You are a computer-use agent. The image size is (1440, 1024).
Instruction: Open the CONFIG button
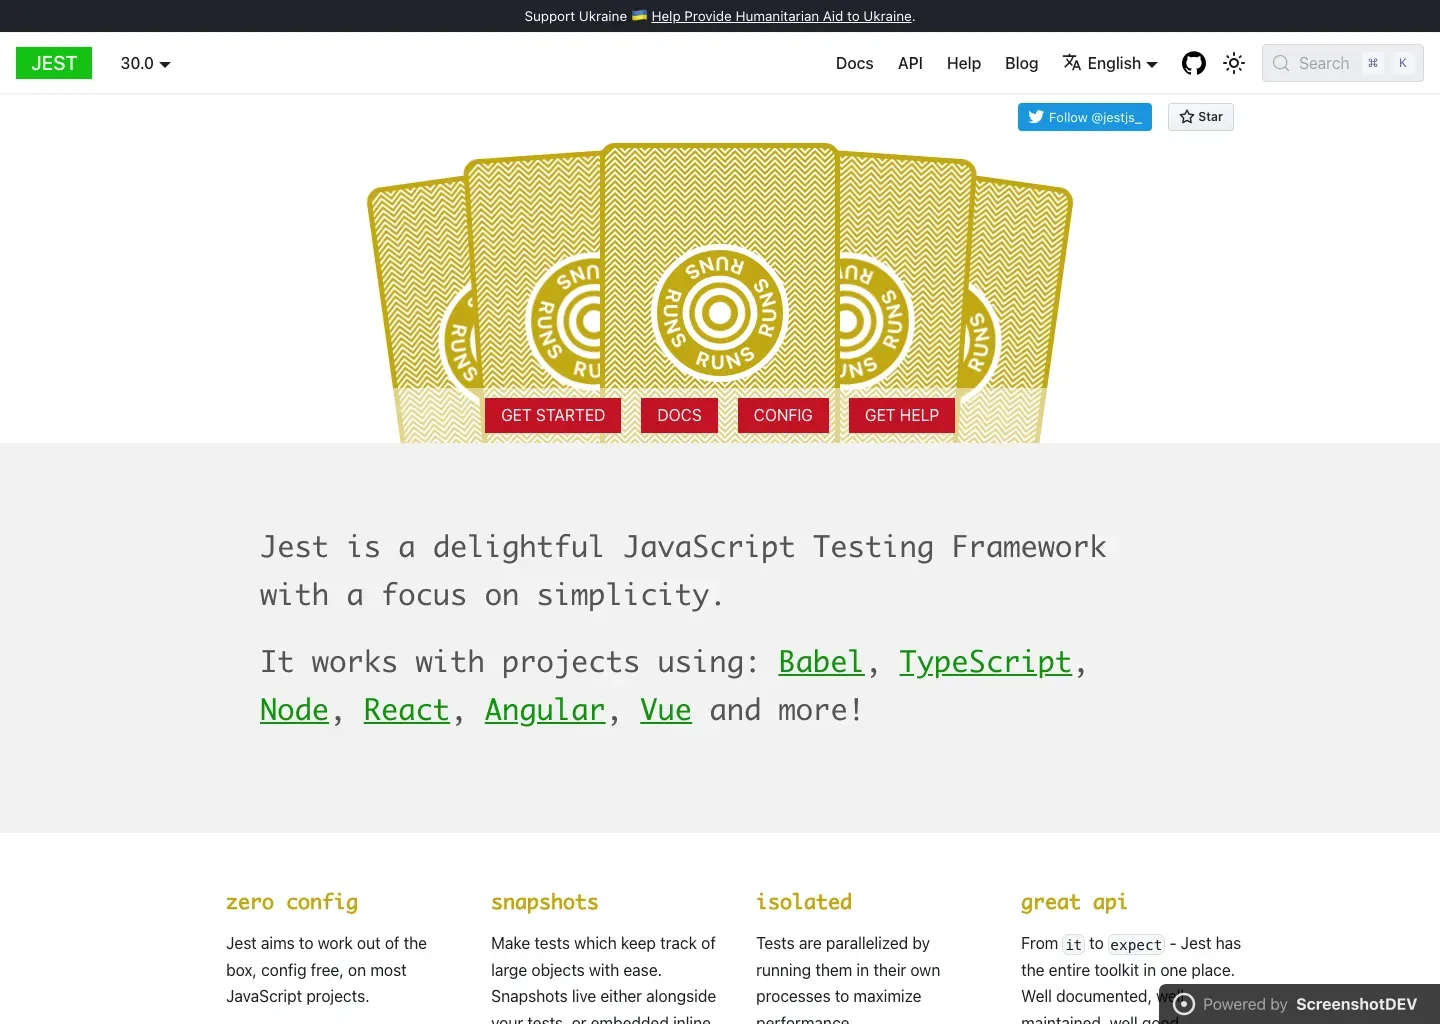tap(783, 415)
